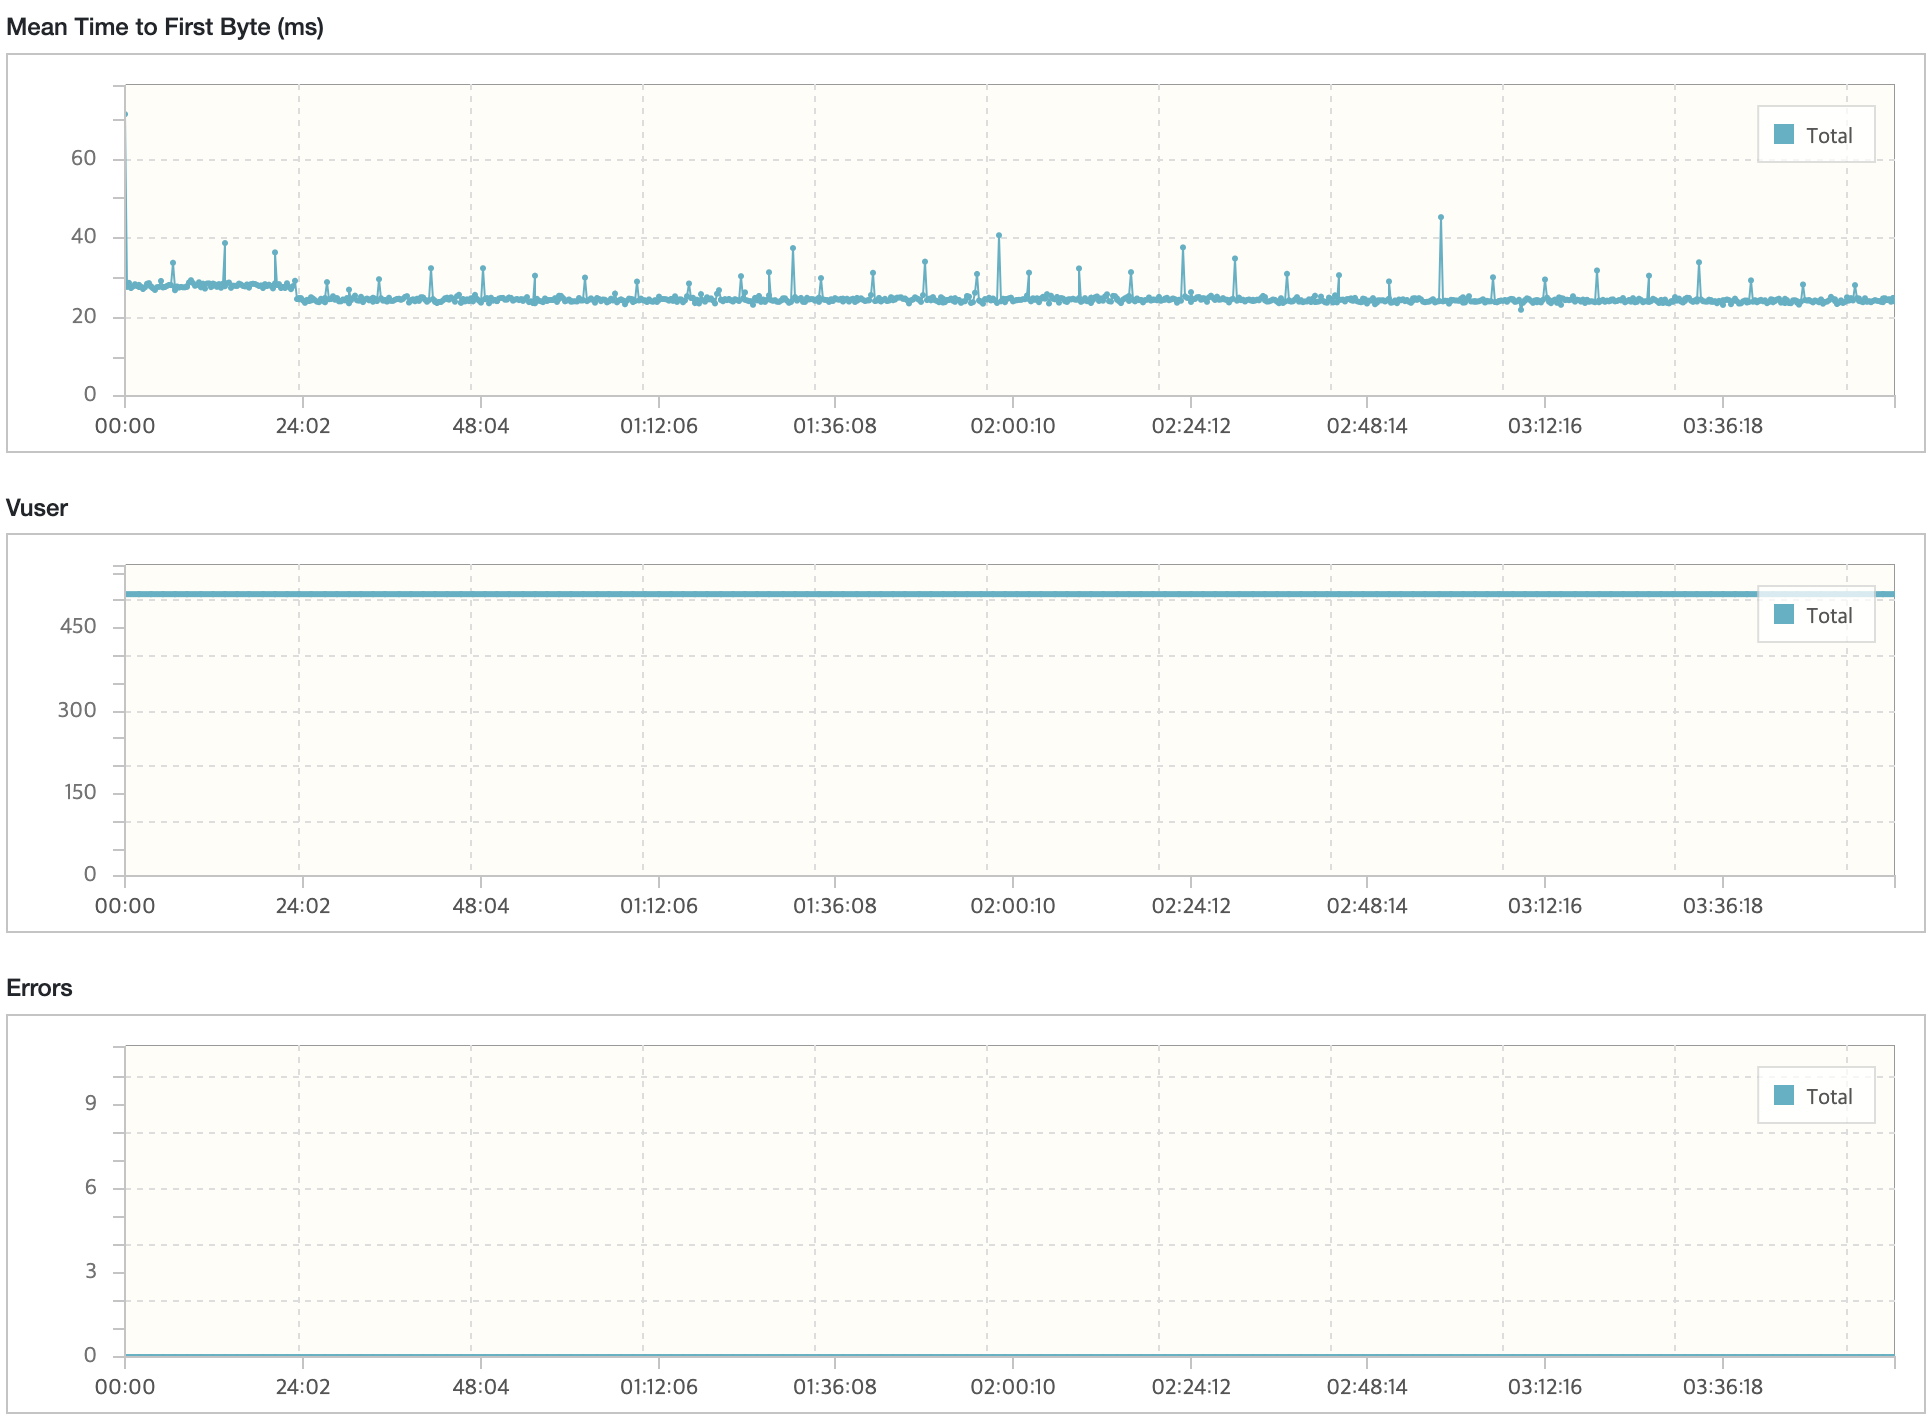This screenshot has height=1420, width=1932.
Task: Click 24:02 time label under the Mean Time to First Byte chart
Action: [303, 426]
